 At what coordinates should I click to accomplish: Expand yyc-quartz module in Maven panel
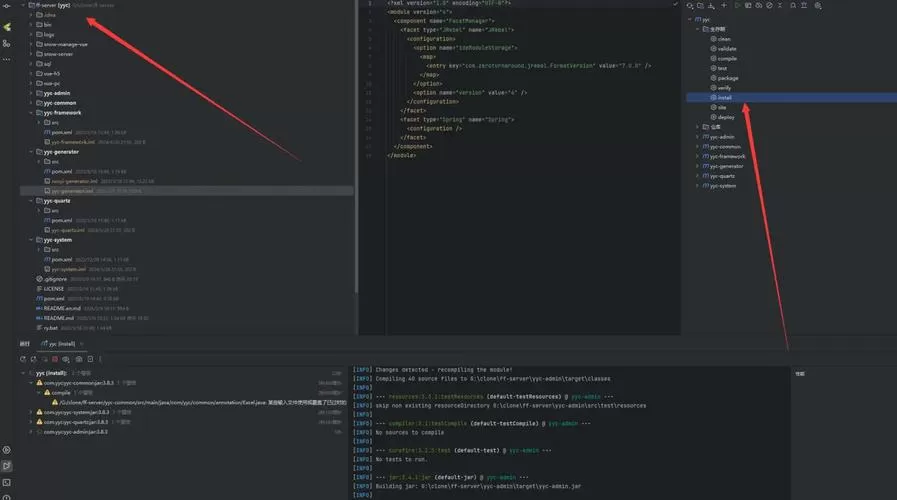pos(697,176)
